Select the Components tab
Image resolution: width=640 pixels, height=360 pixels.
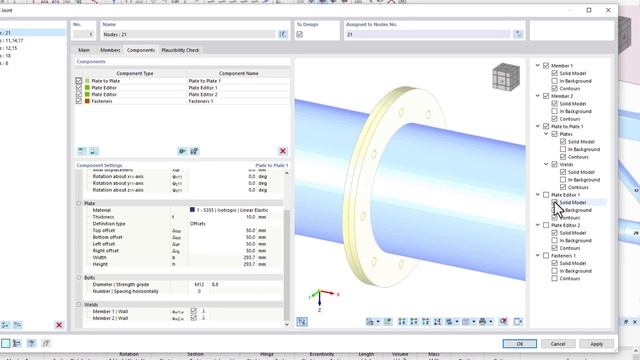[x=141, y=50]
